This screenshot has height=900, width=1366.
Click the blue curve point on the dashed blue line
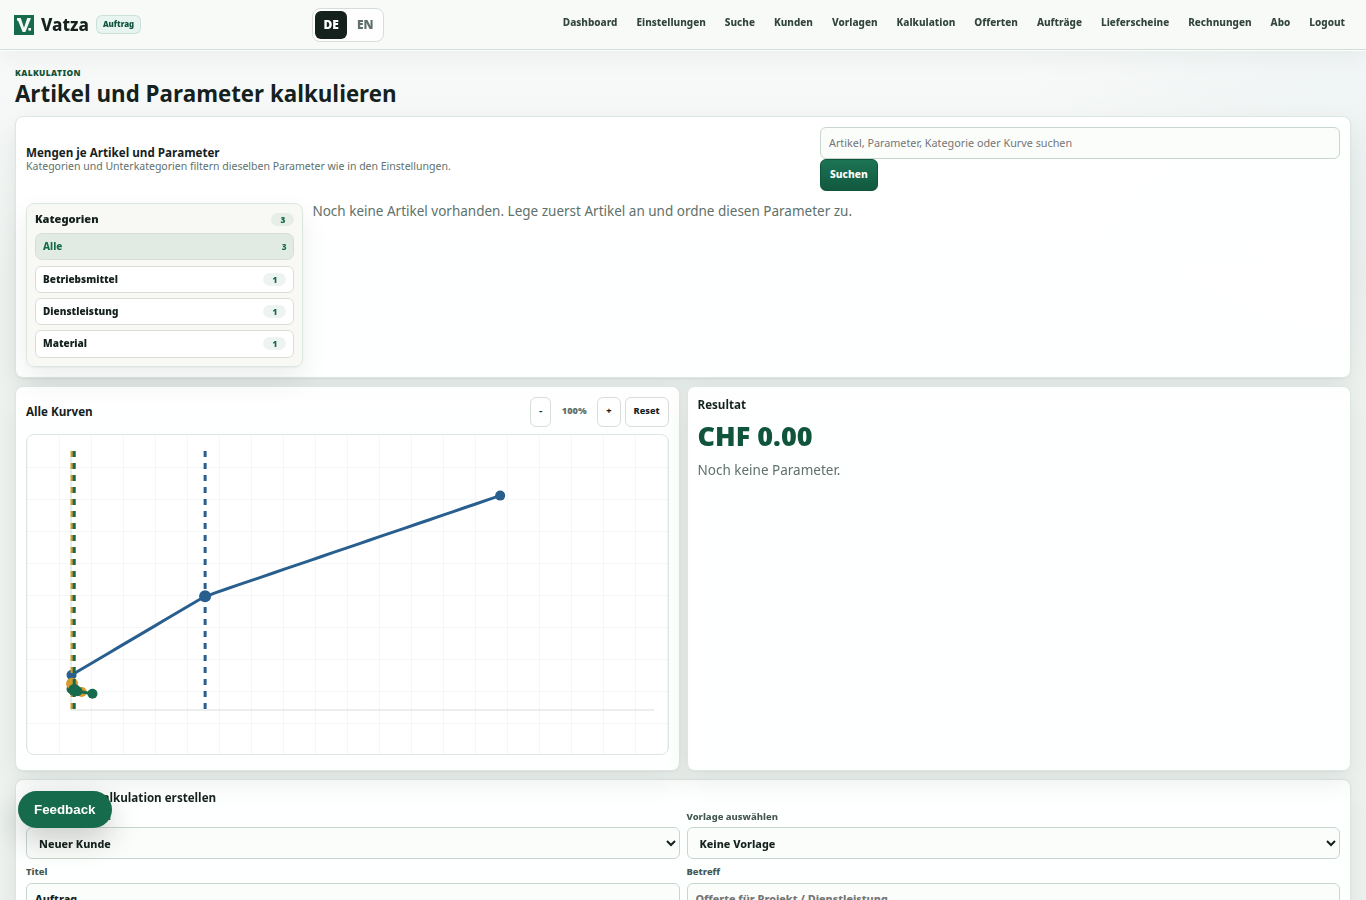pyautogui.click(x=205, y=596)
